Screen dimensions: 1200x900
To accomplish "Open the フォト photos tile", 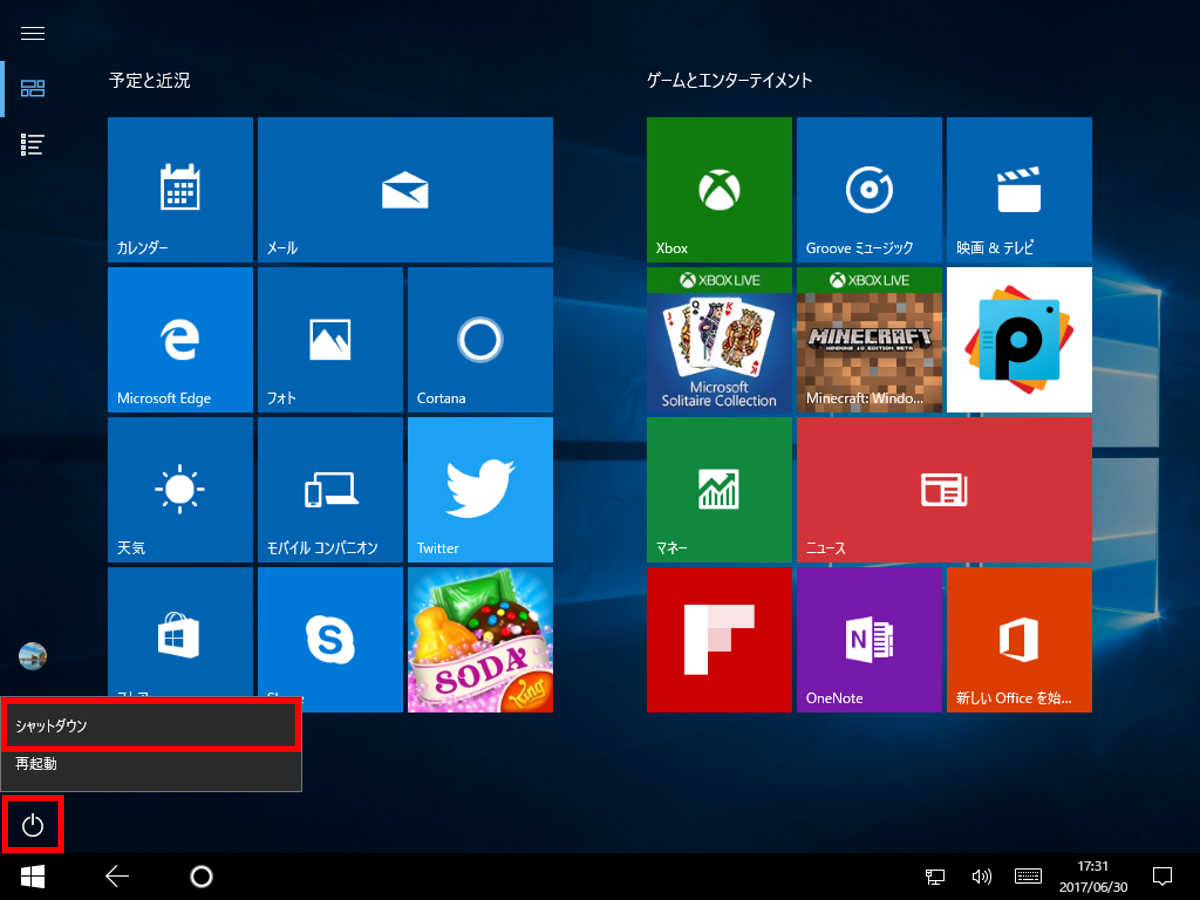I will coord(330,340).
